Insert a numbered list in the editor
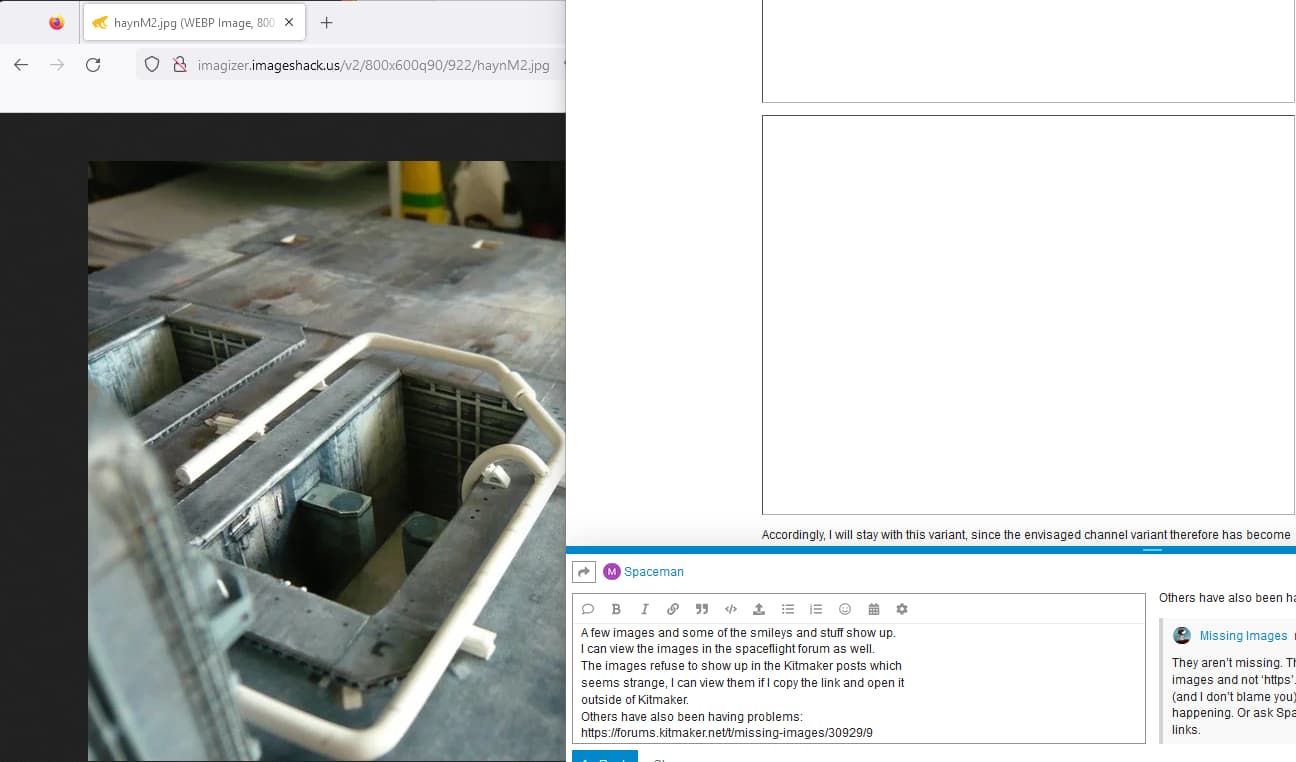 tap(816, 609)
